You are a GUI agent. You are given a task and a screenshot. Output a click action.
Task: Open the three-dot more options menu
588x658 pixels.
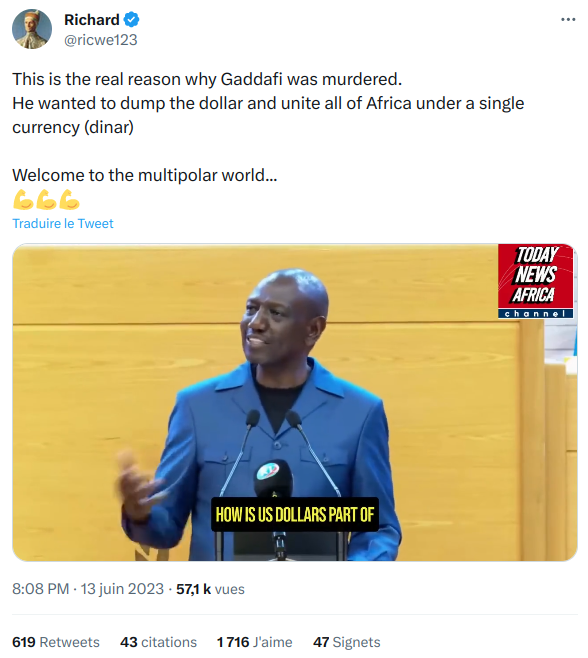point(568,19)
